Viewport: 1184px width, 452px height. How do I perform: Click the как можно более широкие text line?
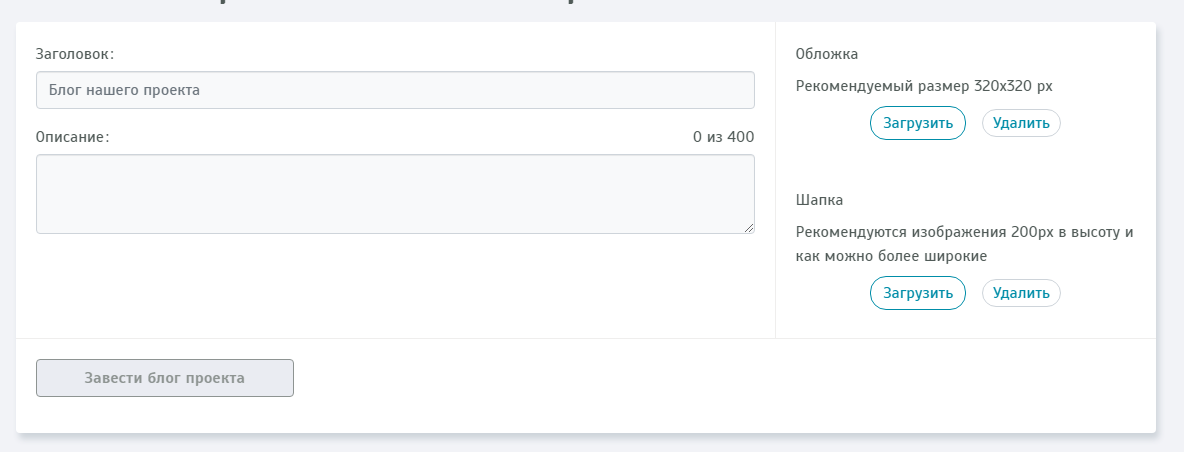tap(891, 256)
